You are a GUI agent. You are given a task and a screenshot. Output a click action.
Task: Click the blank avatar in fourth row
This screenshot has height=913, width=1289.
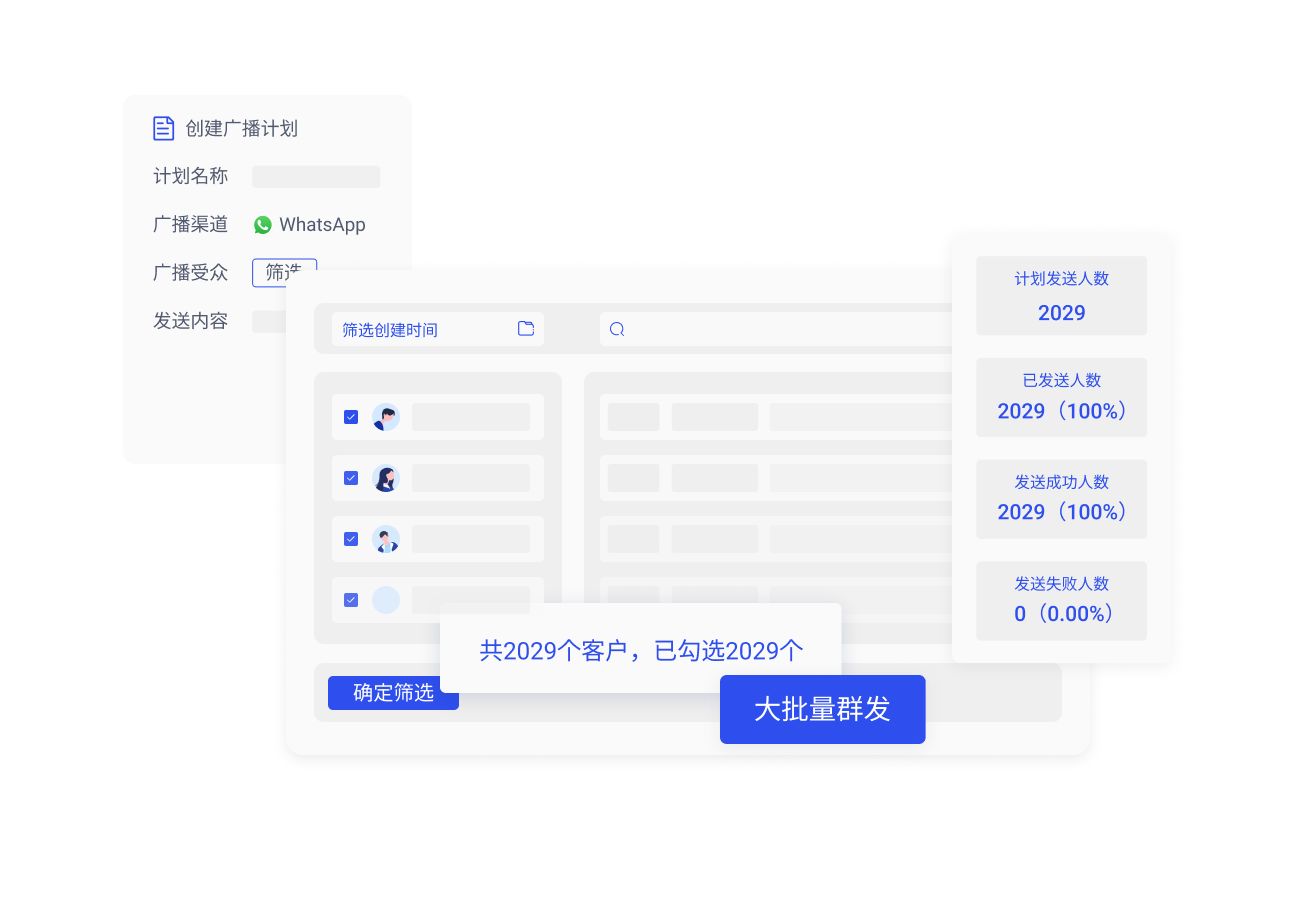coord(386,600)
